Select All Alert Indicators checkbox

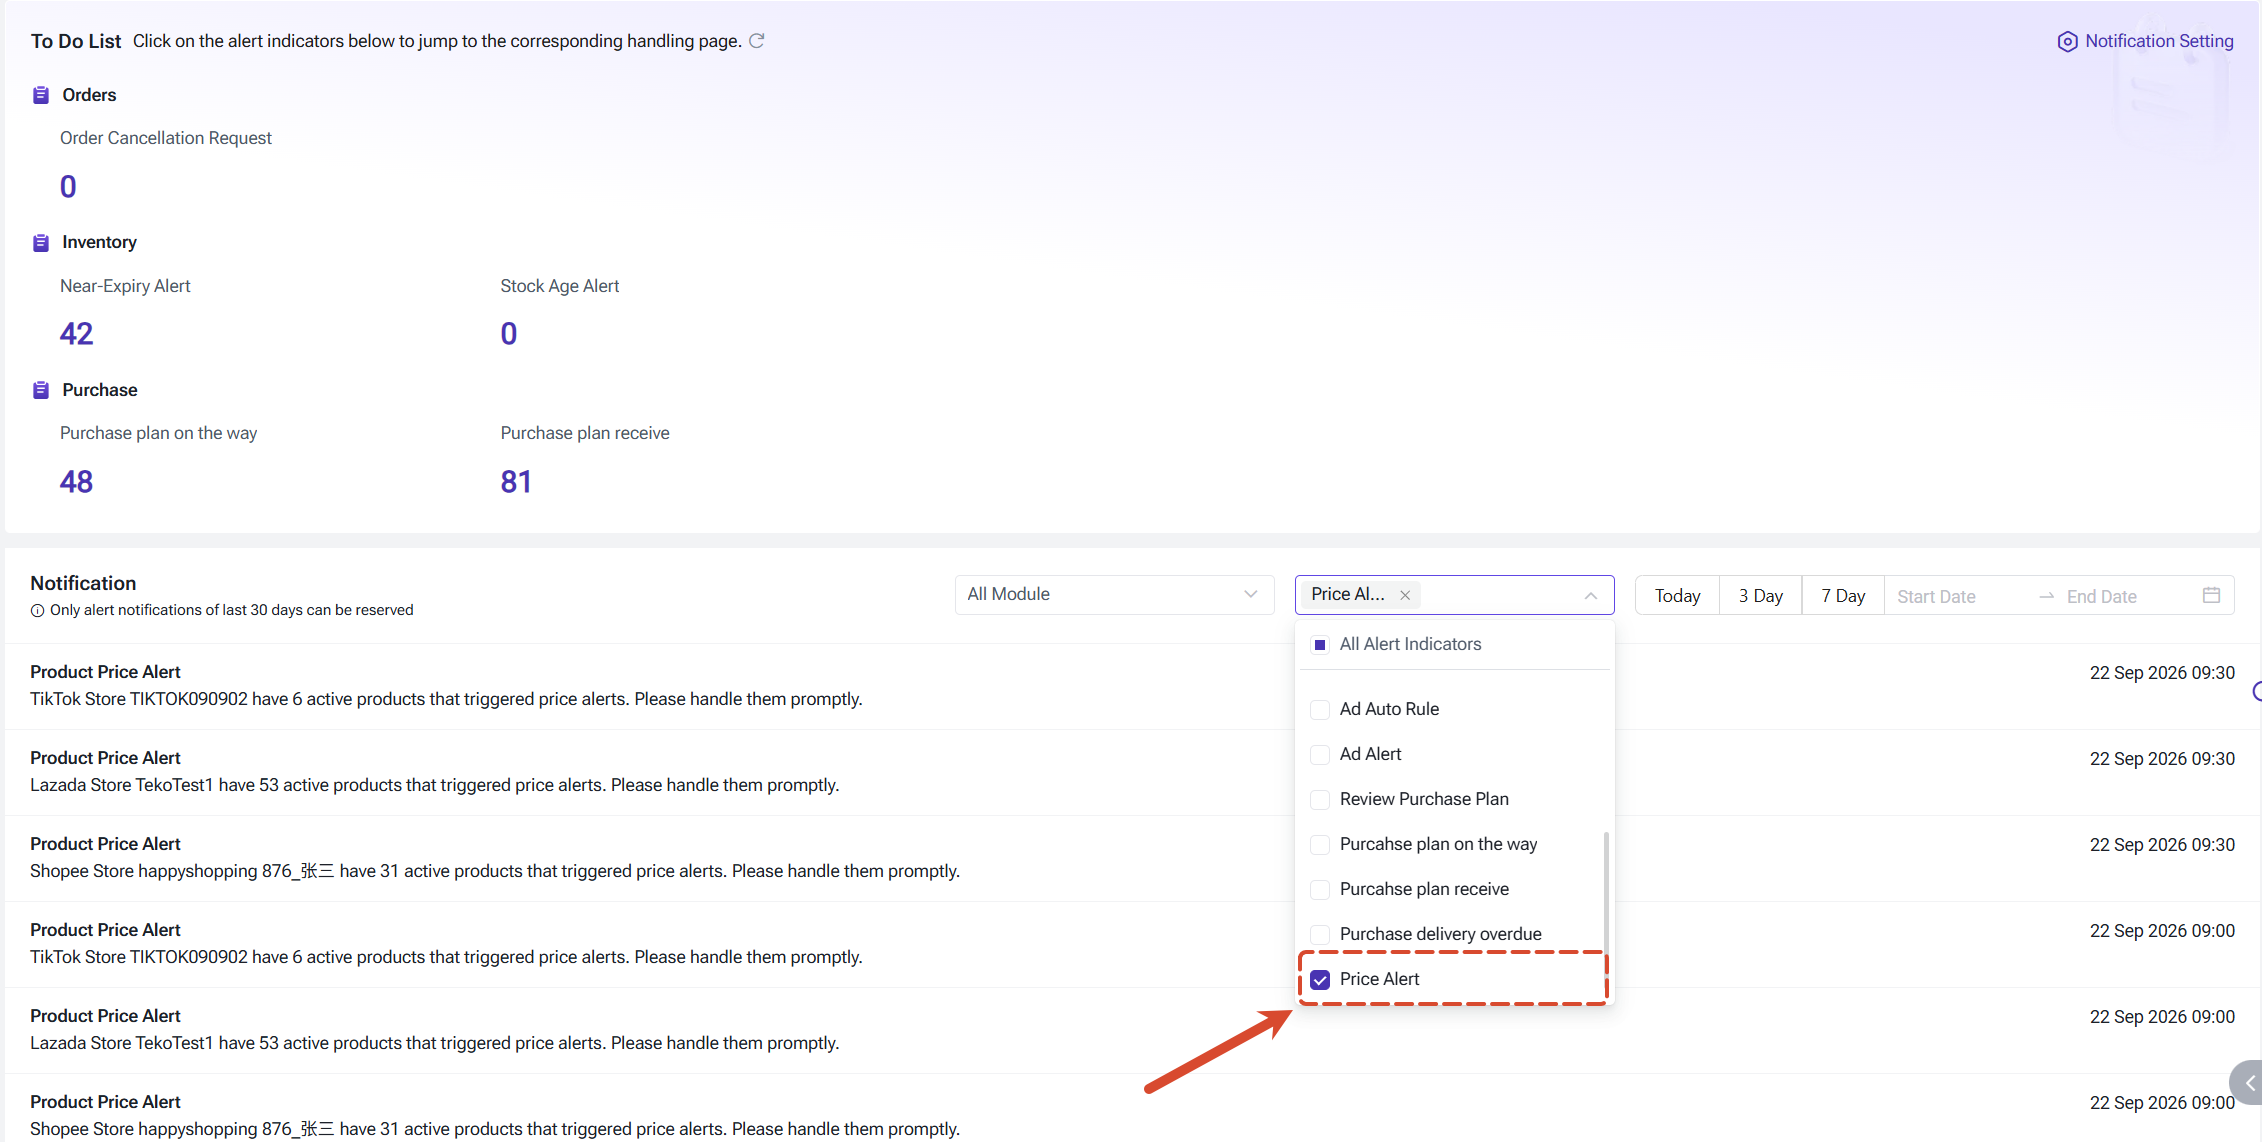1320,645
